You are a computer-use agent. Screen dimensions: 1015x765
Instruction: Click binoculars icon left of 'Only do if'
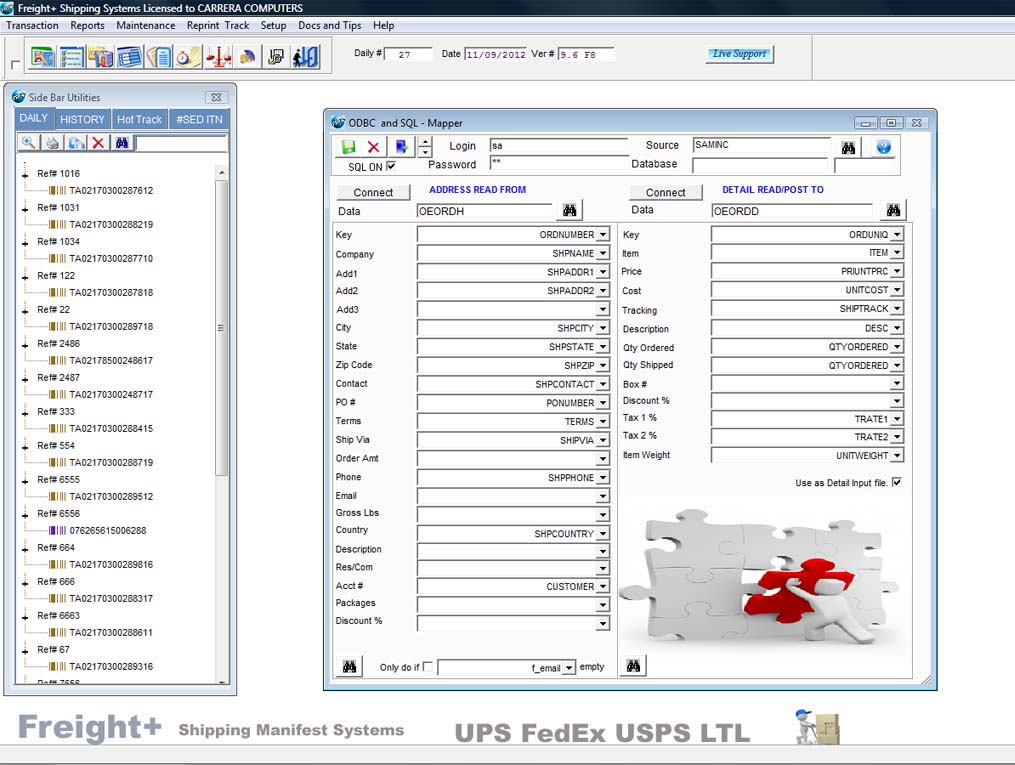(349, 666)
